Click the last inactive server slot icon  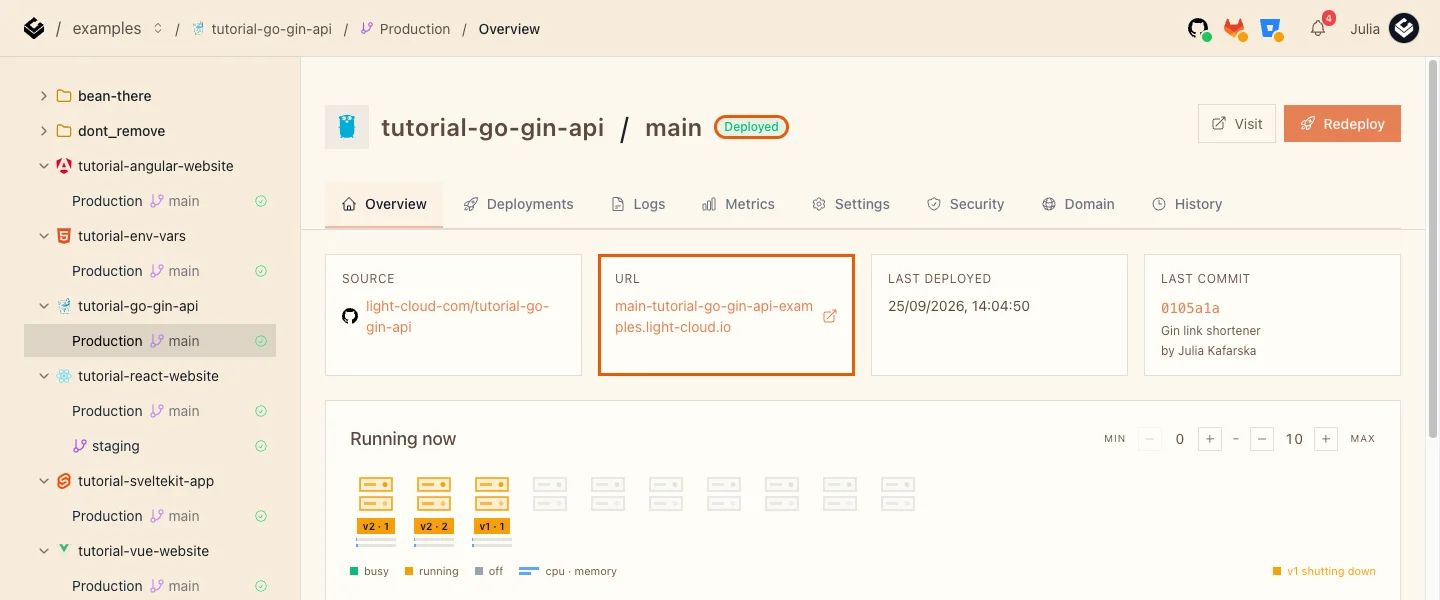pyautogui.click(x=898, y=493)
